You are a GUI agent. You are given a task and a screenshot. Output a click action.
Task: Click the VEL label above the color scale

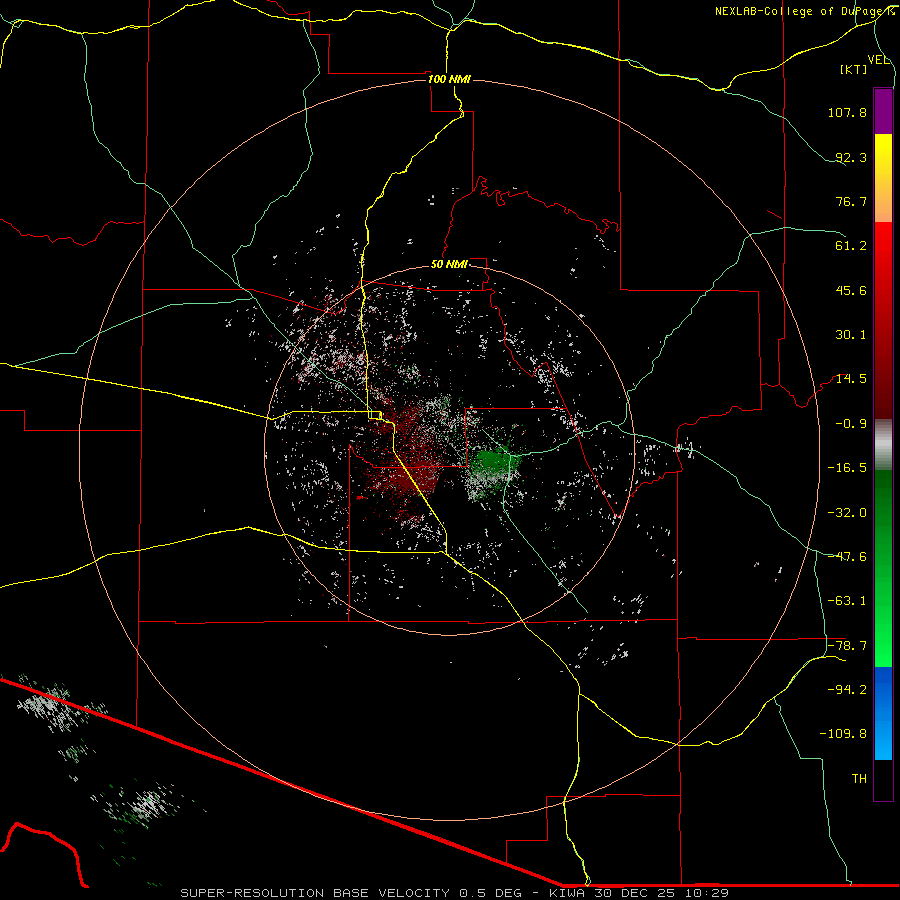(878, 60)
